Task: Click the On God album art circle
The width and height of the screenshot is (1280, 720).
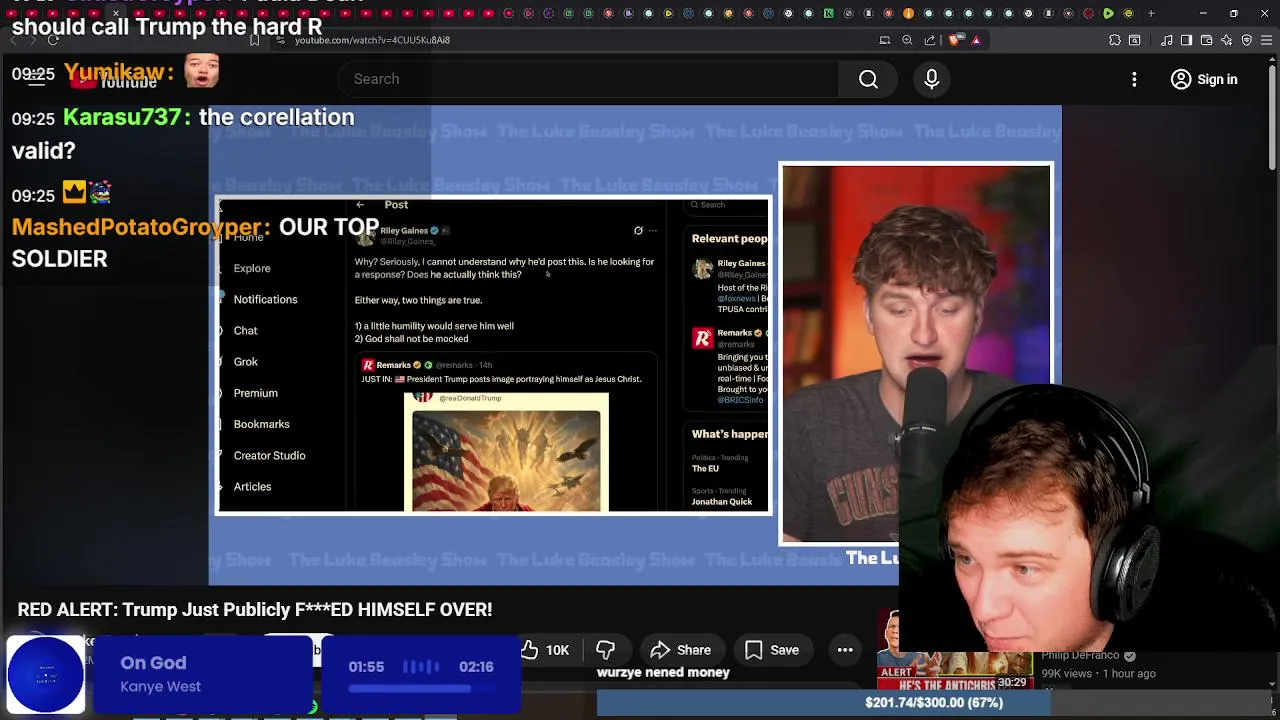Action: [x=46, y=674]
